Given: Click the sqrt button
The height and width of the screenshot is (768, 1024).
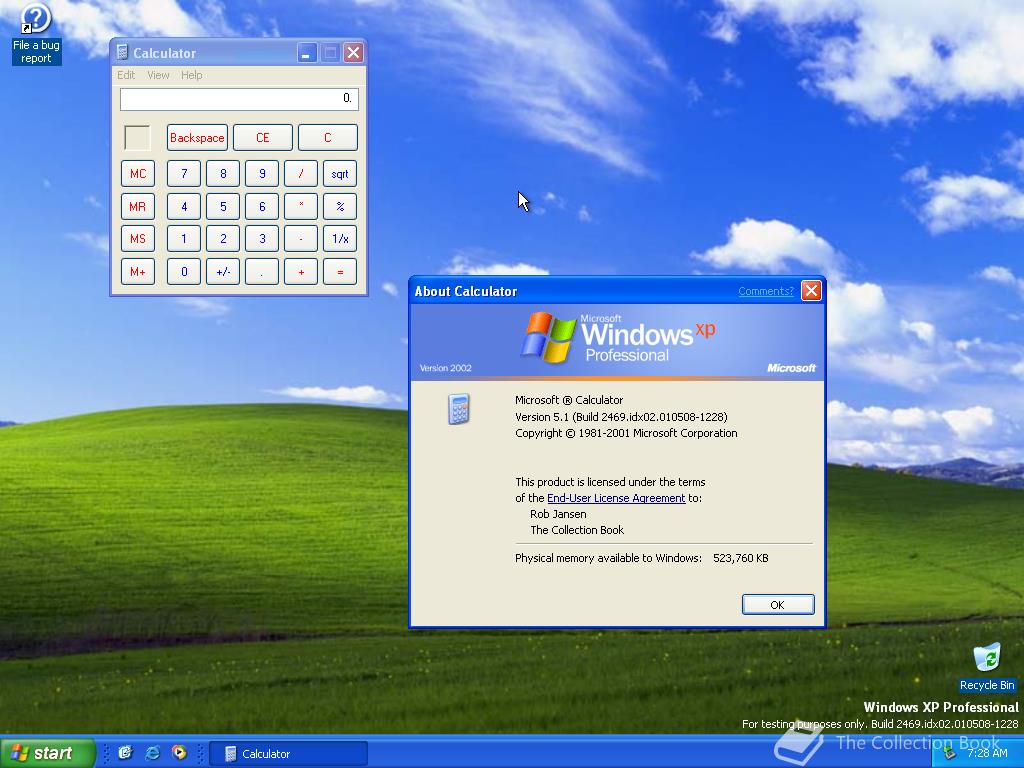Looking at the screenshot, I should click(x=340, y=174).
